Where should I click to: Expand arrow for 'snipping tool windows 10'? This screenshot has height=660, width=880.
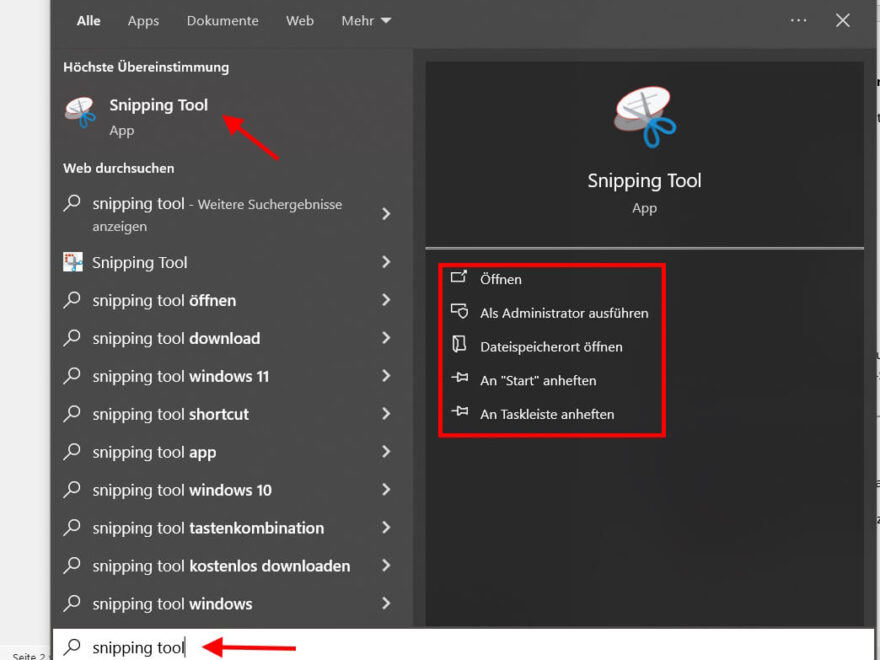386,489
